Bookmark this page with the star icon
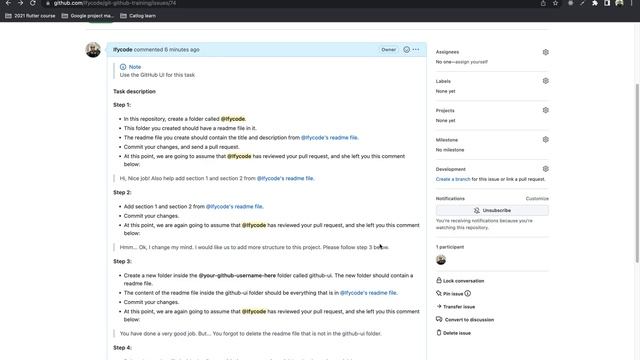Screen dimensions: 640x360 click(x=556, y=3)
